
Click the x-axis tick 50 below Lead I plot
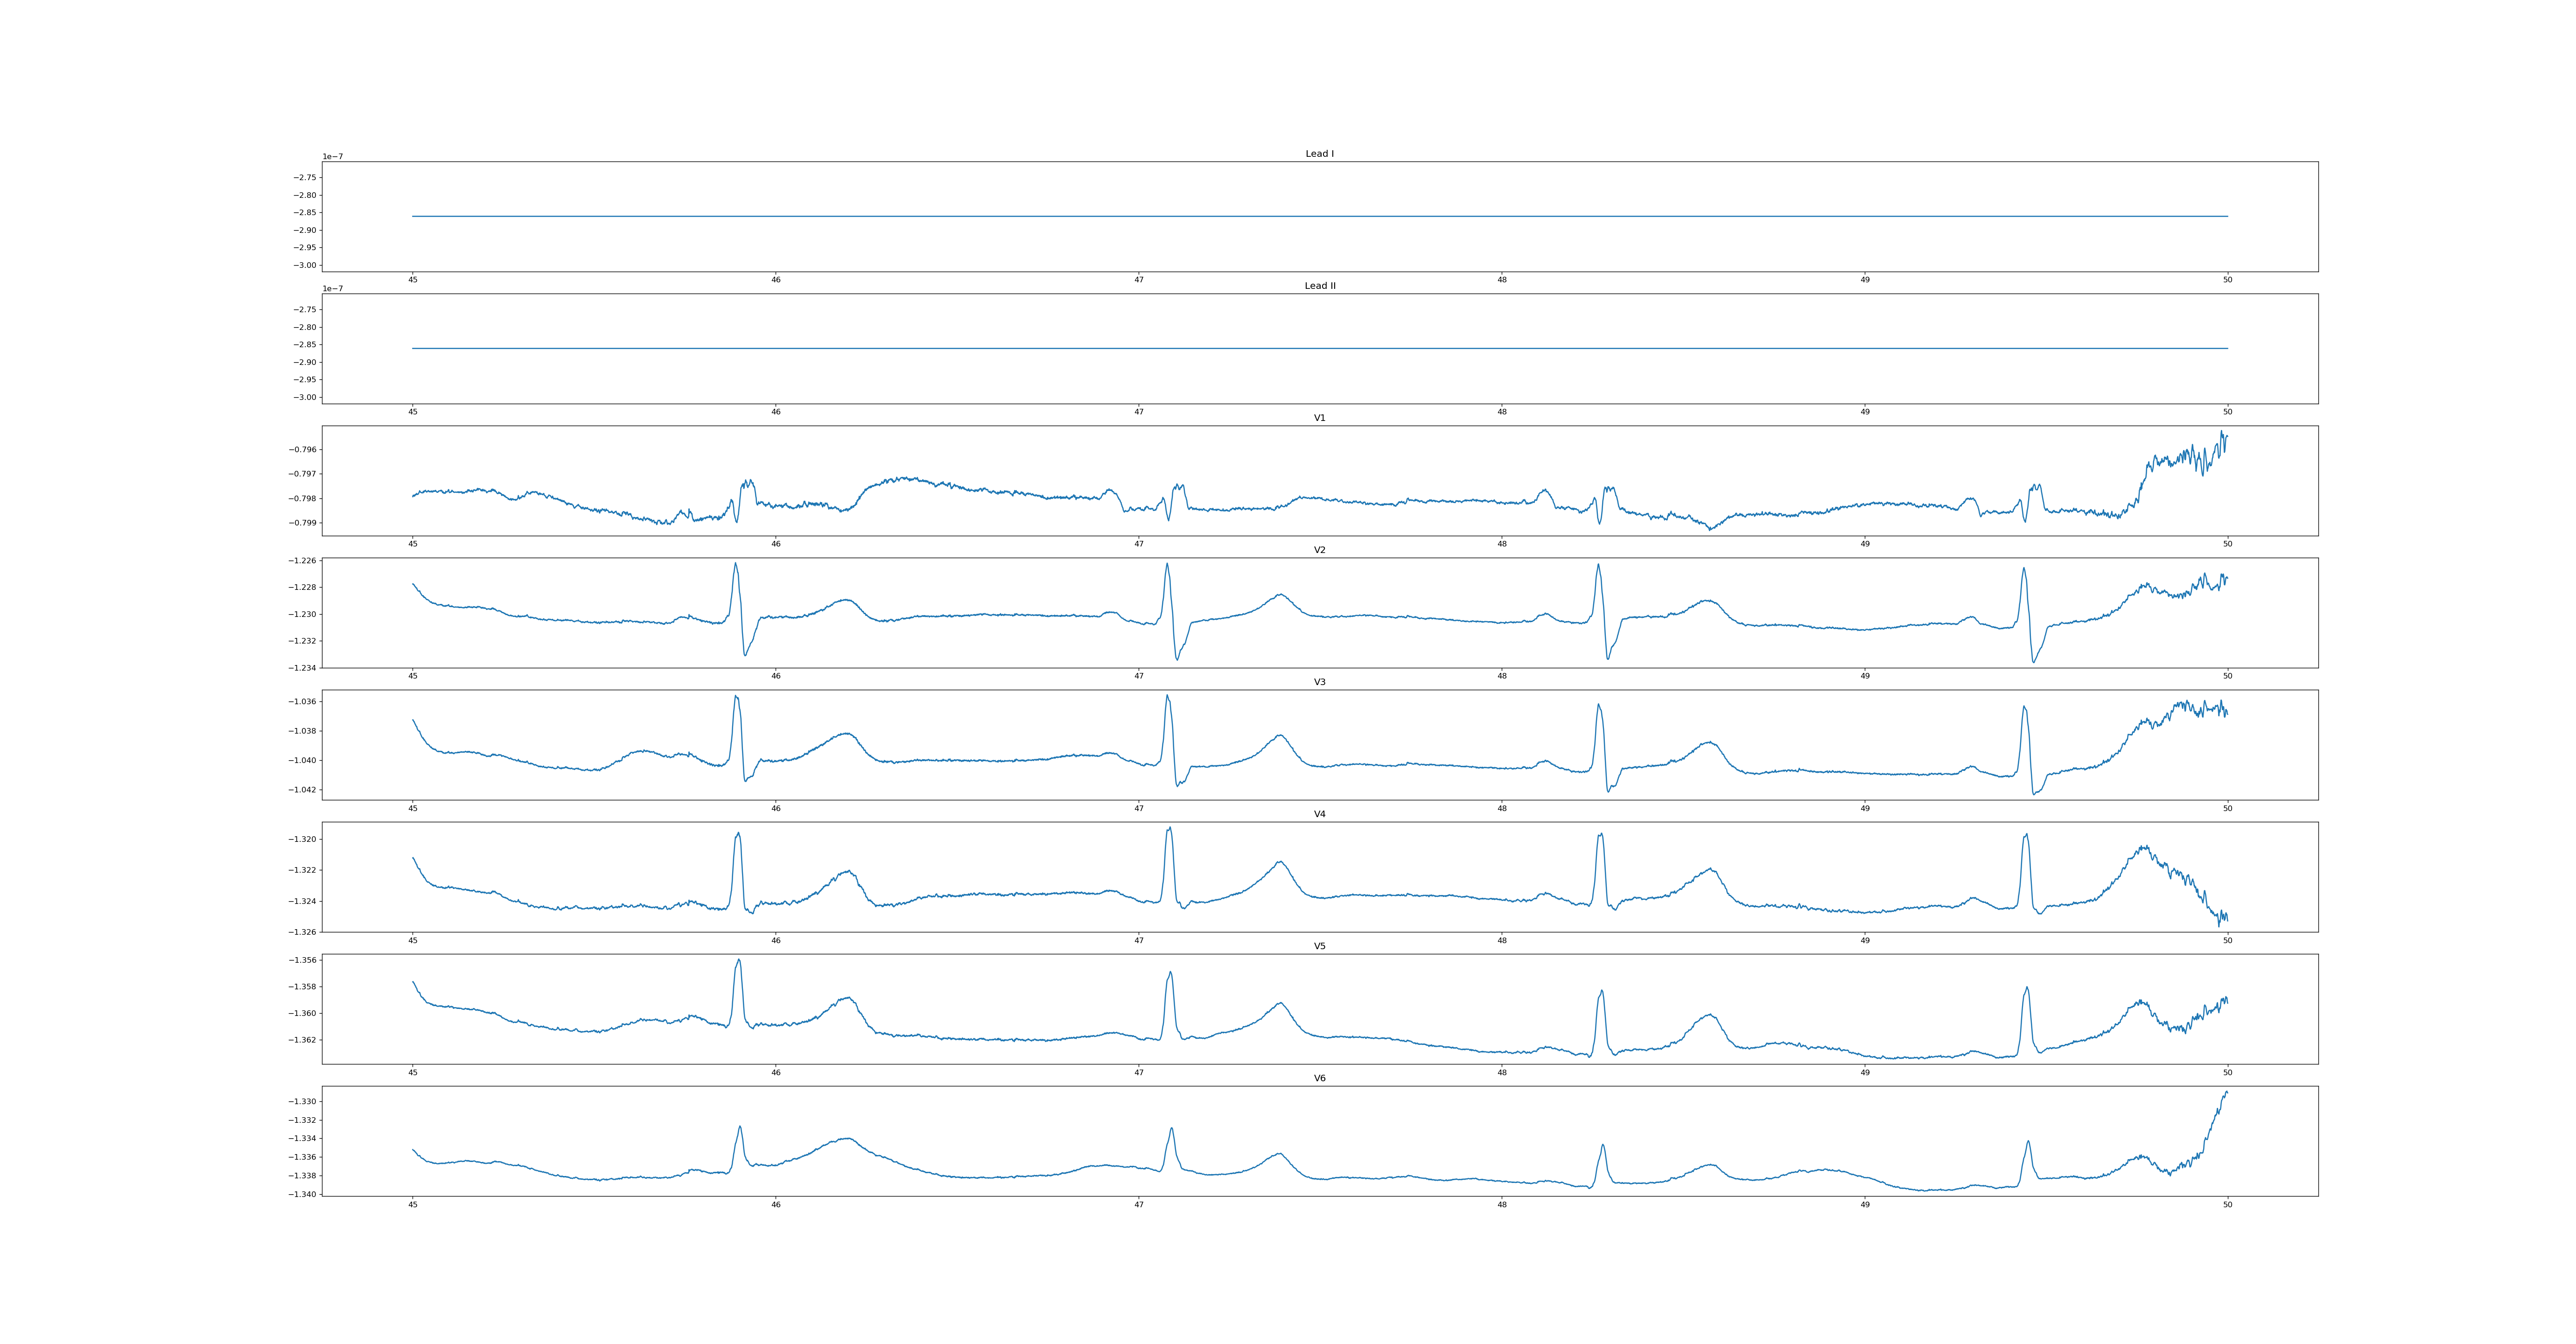tap(2227, 280)
